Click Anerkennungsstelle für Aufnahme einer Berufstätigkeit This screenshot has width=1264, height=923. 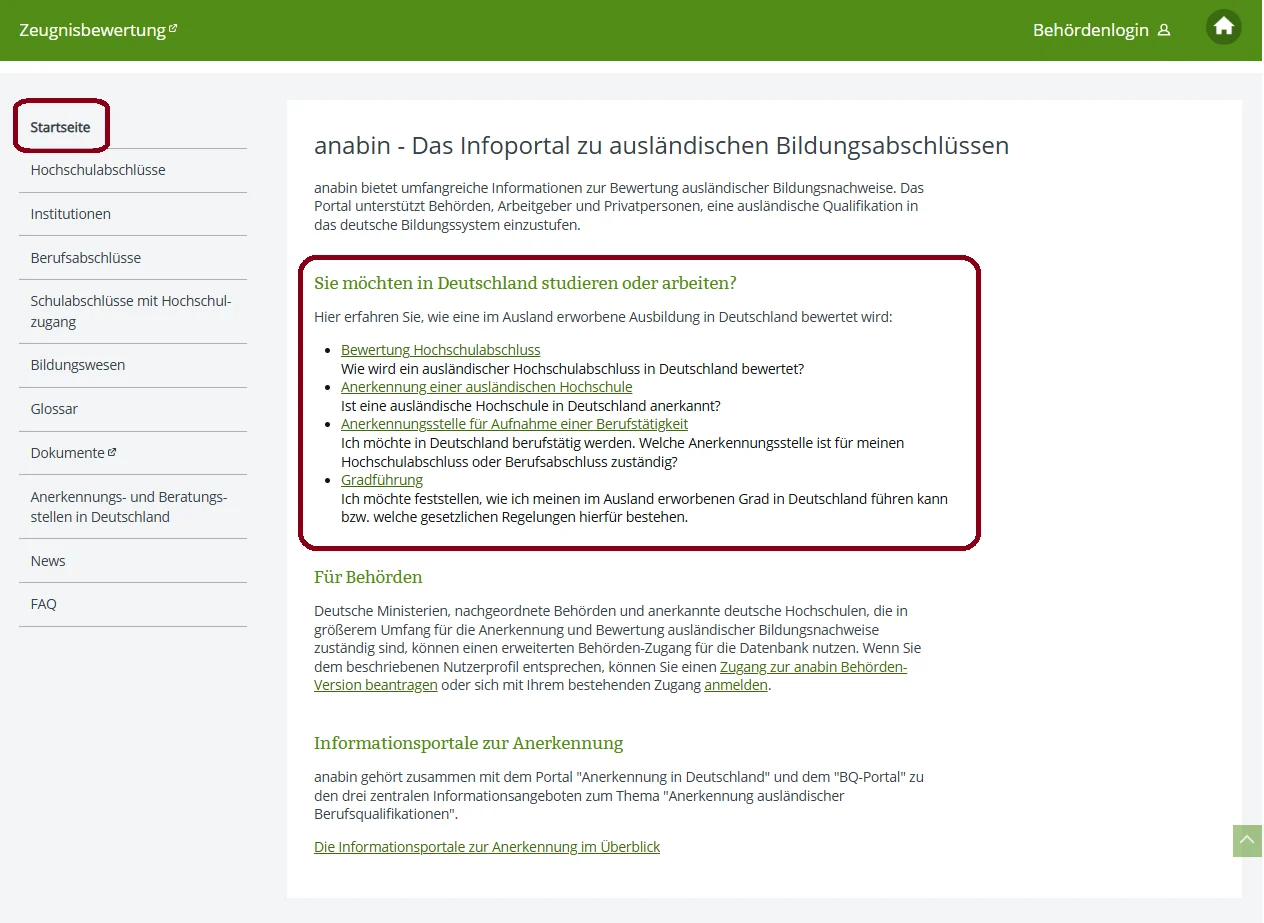[x=515, y=424]
